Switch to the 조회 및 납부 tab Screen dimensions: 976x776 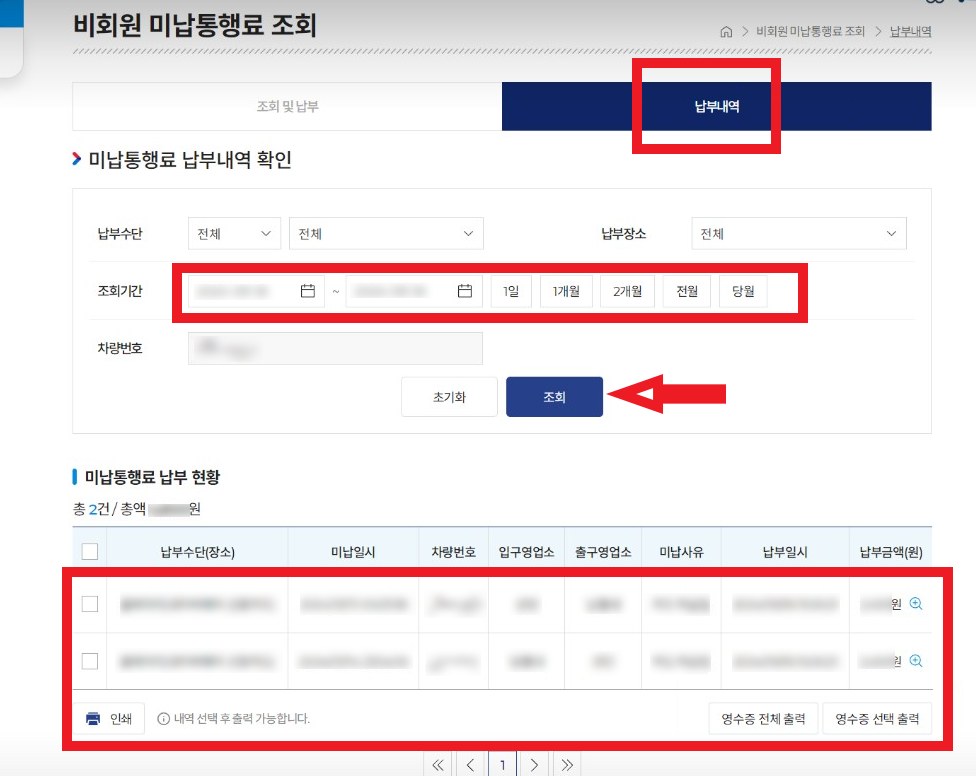click(x=287, y=105)
